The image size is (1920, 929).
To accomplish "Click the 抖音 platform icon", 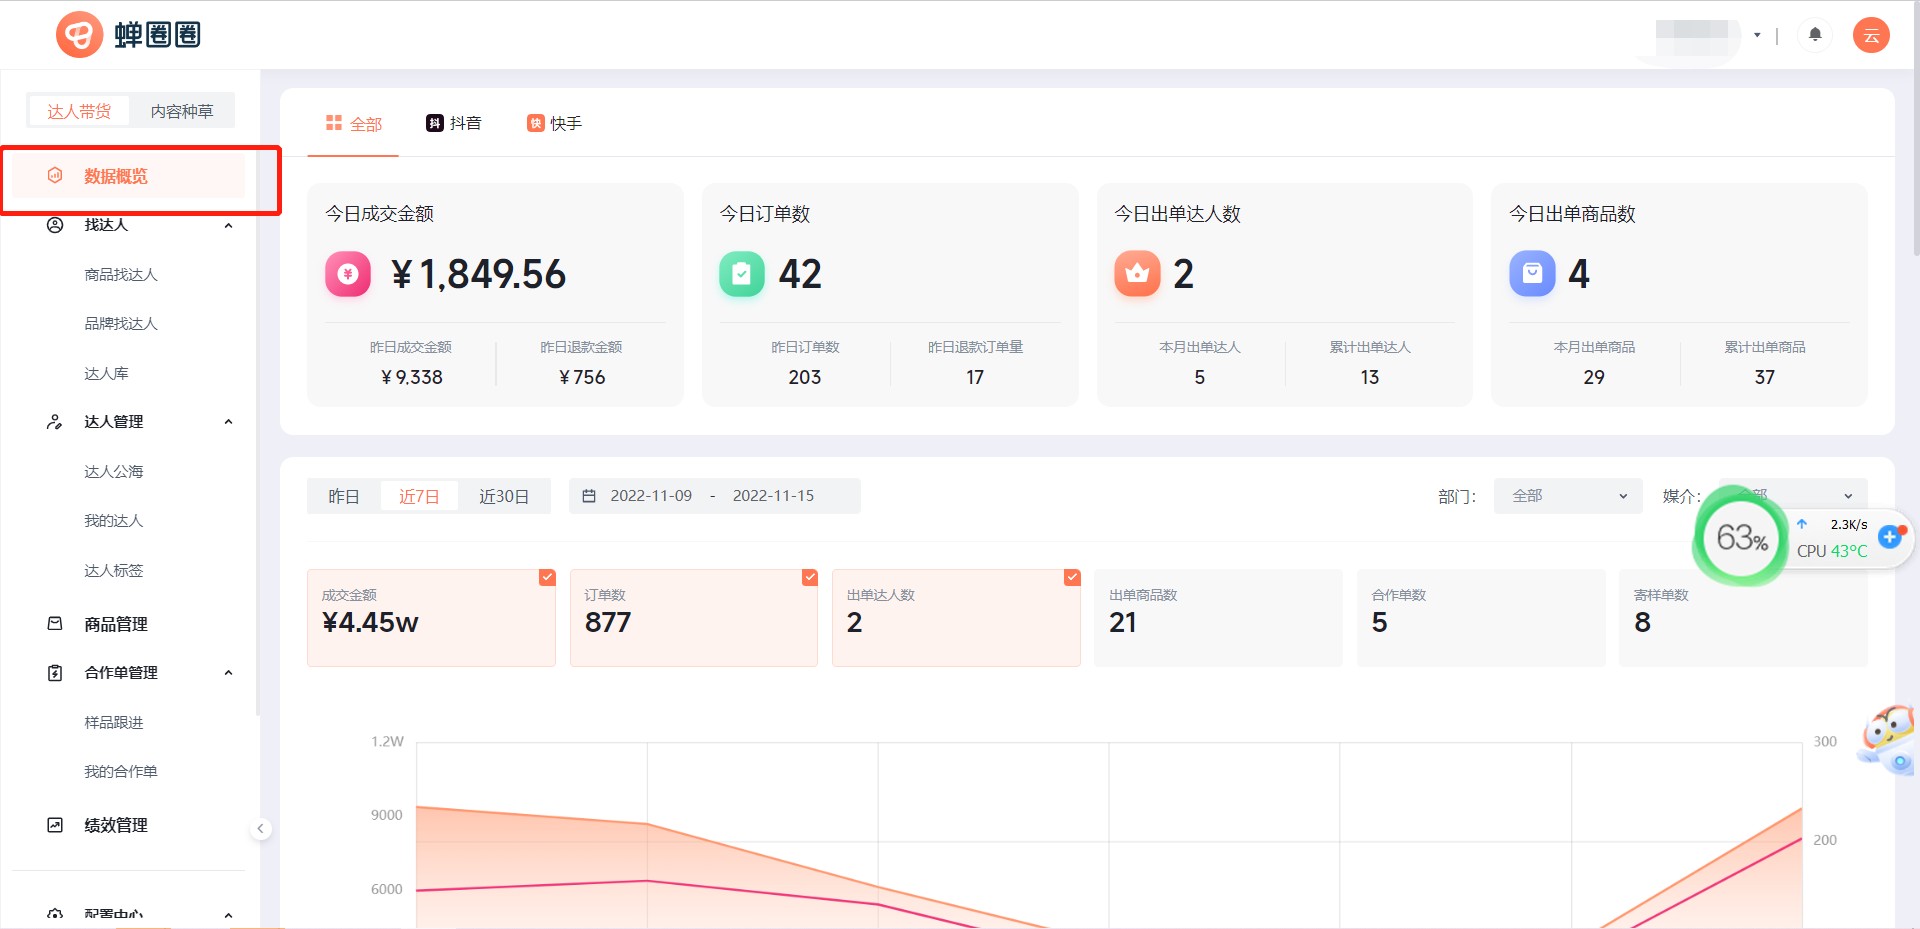I will coord(434,123).
